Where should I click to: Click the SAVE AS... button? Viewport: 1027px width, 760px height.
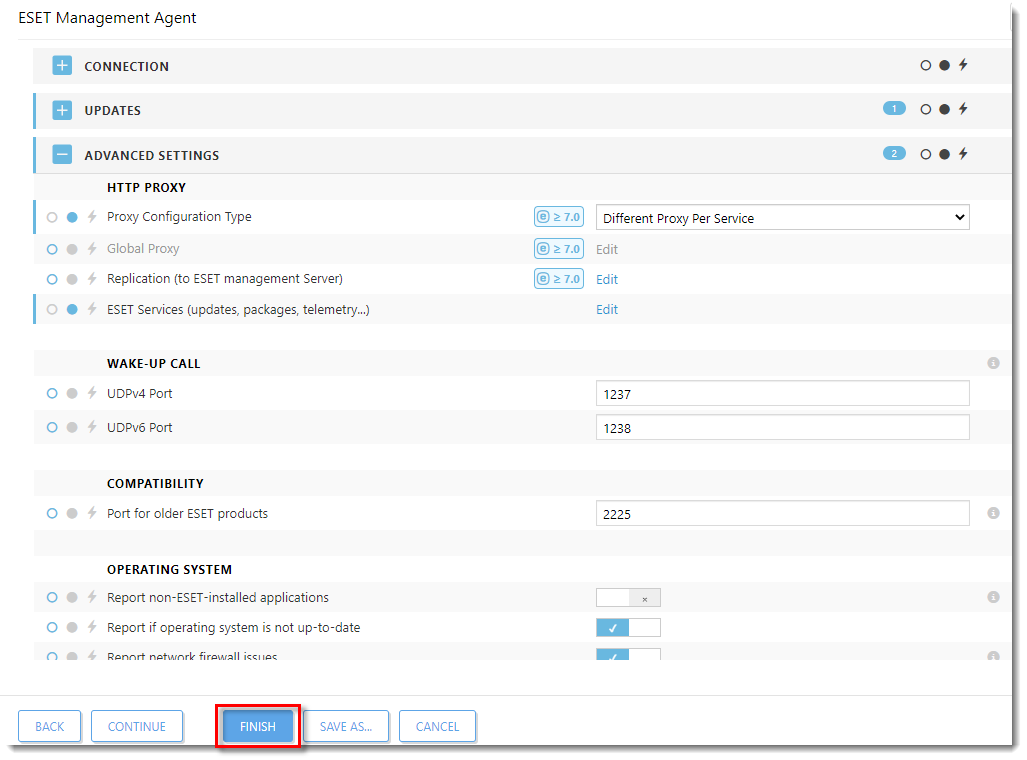pyautogui.click(x=346, y=727)
